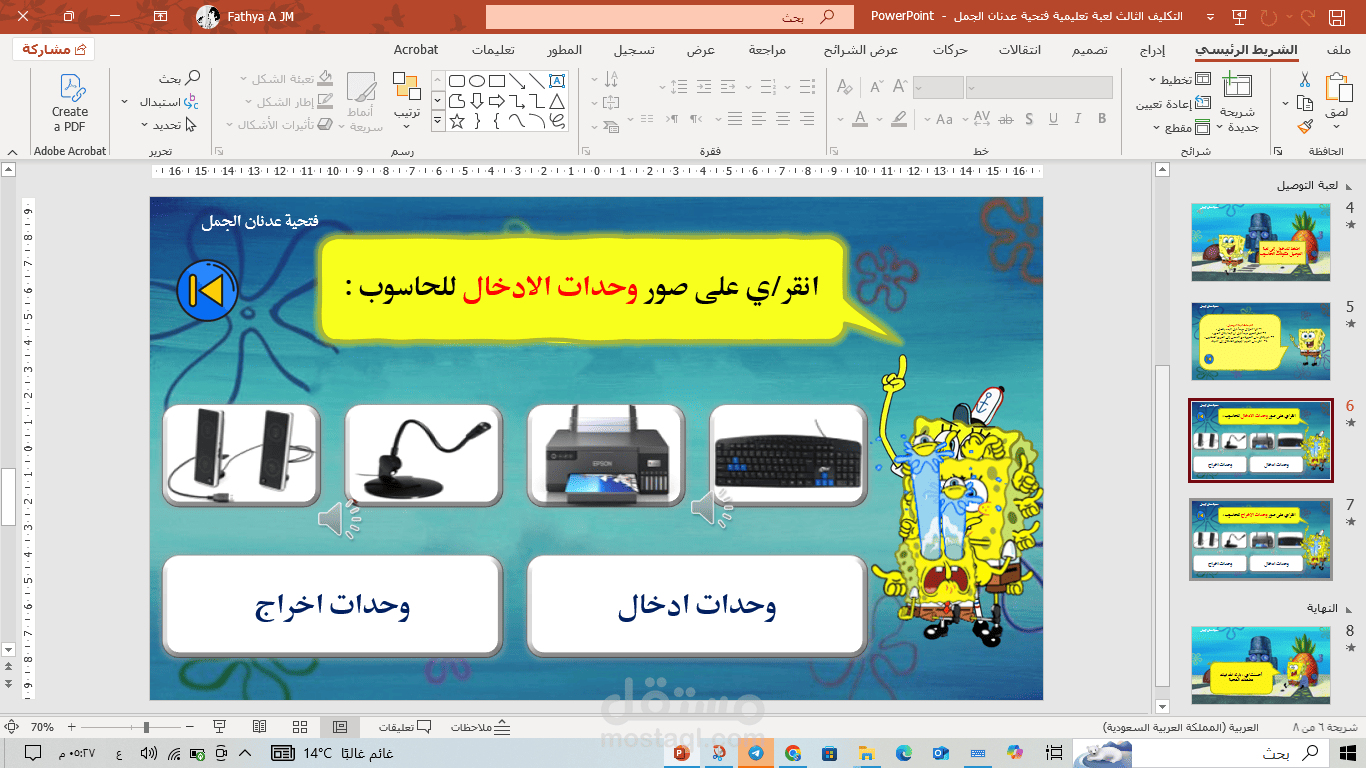Switch to Normal view icon
The width and height of the screenshot is (1366, 768).
[x=340, y=727]
